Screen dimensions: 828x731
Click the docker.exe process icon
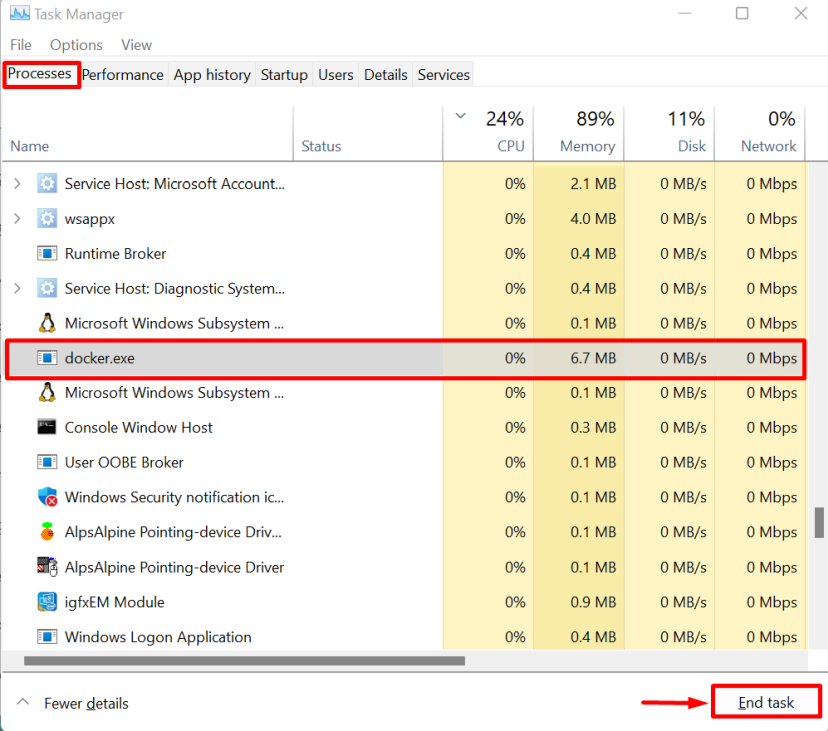tap(47, 358)
